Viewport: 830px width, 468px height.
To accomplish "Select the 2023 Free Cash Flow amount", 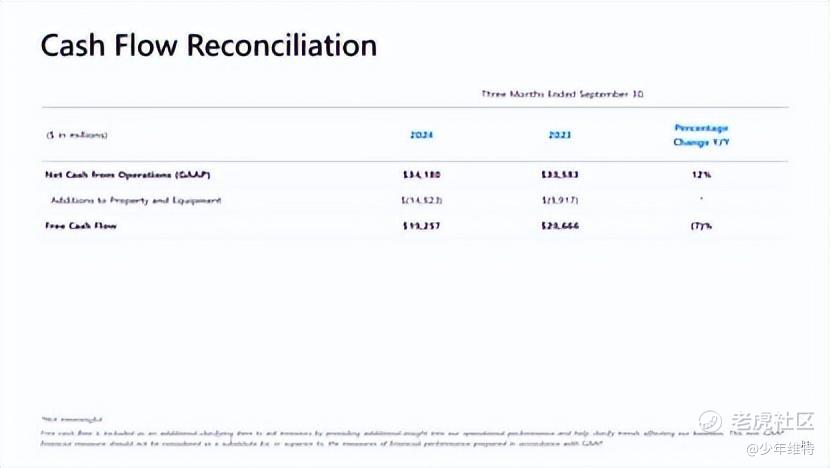I will 560,226.
